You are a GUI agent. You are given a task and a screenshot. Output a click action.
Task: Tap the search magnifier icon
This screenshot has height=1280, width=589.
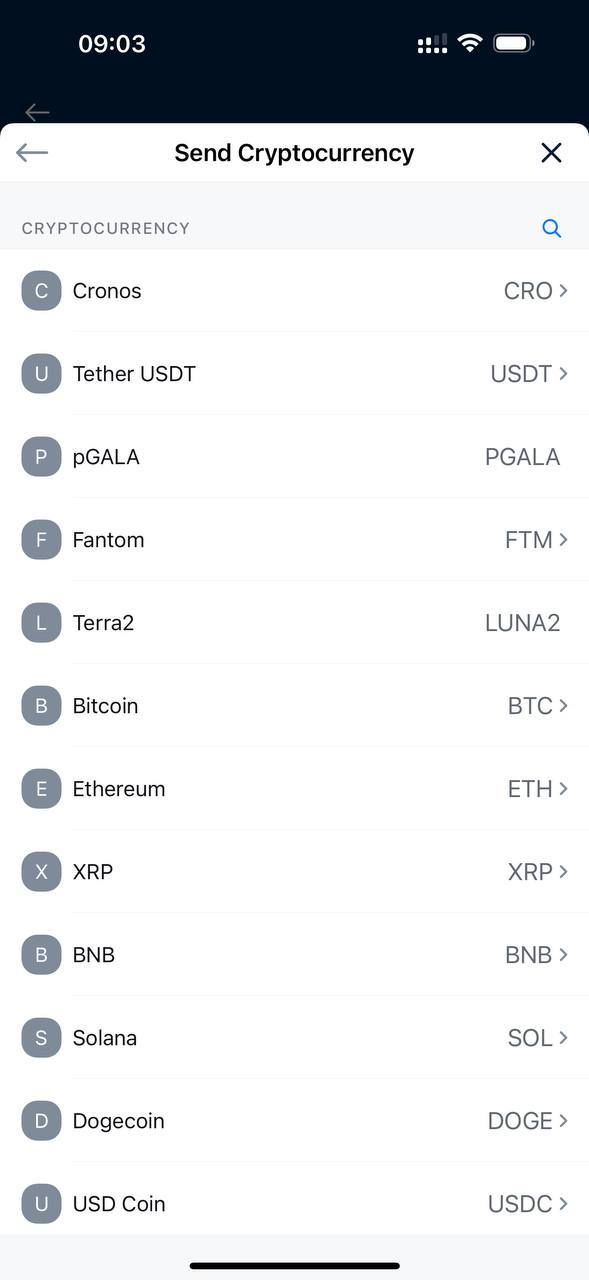pyautogui.click(x=551, y=228)
